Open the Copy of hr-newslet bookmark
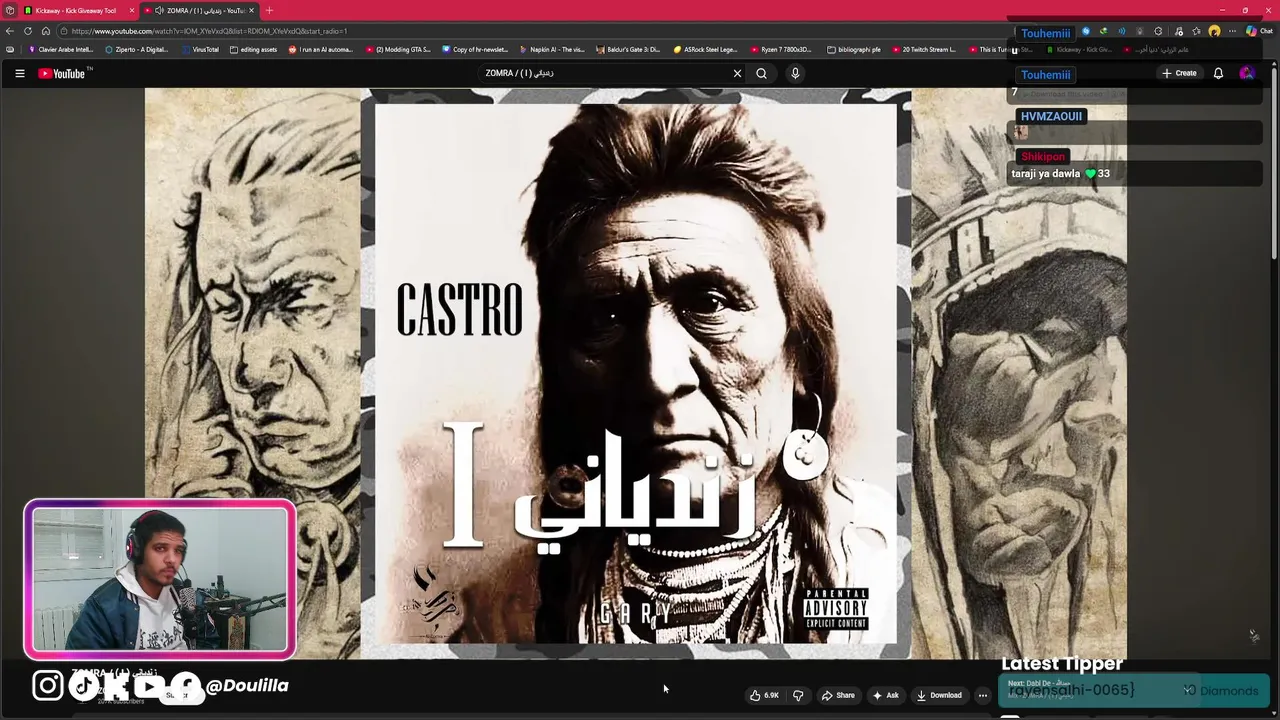The width and height of the screenshot is (1280, 720). coord(475,49)
